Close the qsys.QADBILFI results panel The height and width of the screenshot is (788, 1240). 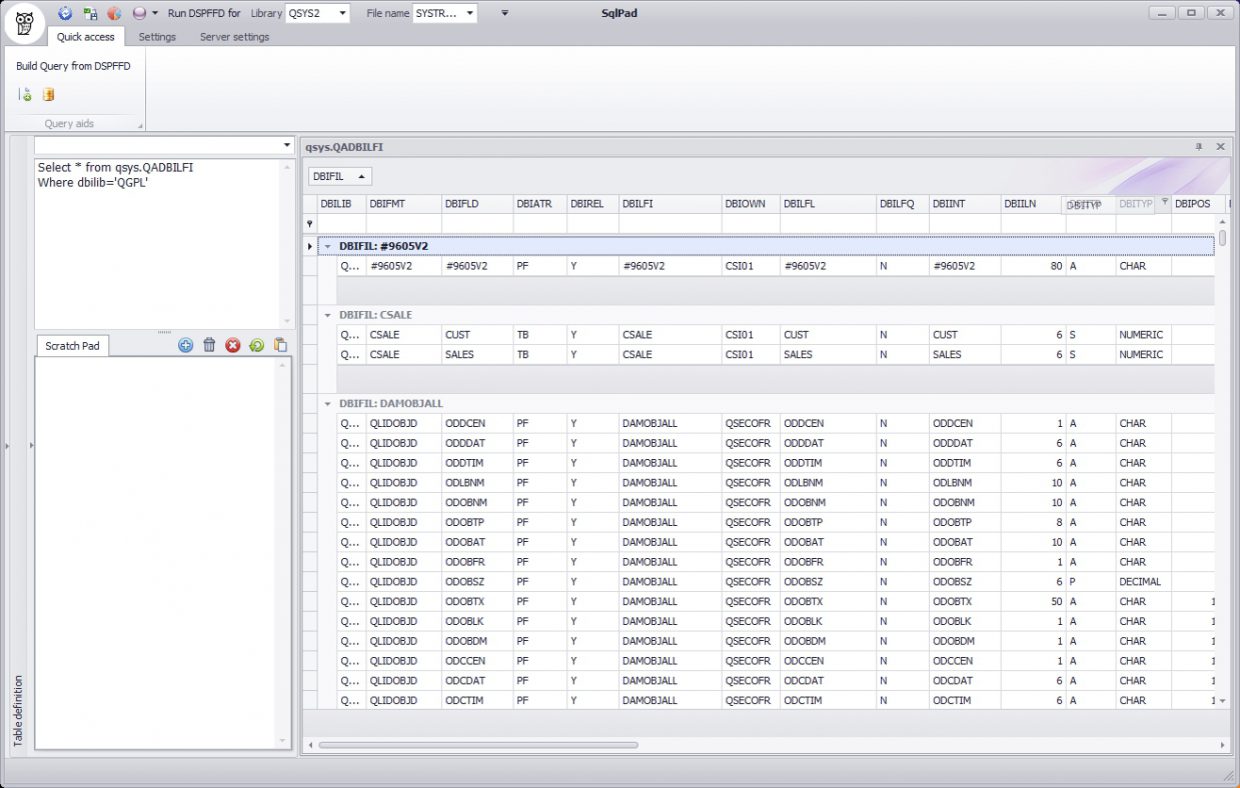pyautogui.click(x=1220, y=147)
